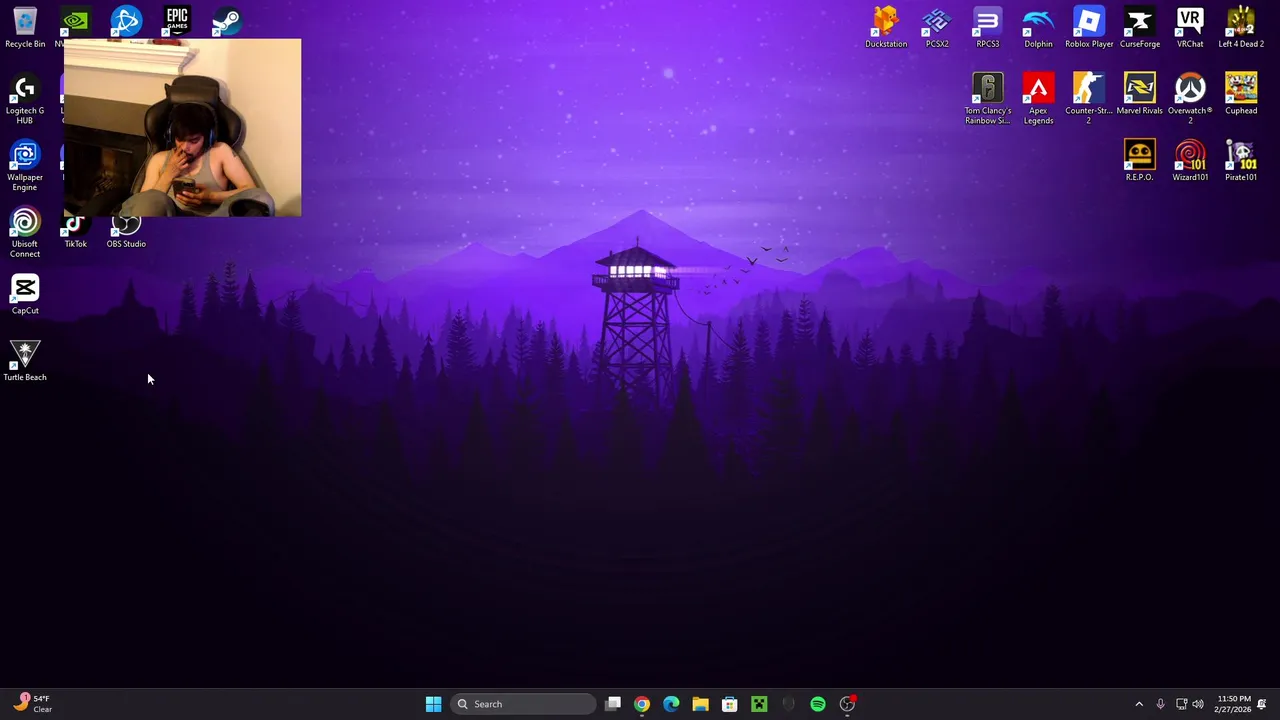Launch Left 4 Dead 2 shortcut
The width and height of the screenshot is (1280, 720).
[x=1241, y=27]
